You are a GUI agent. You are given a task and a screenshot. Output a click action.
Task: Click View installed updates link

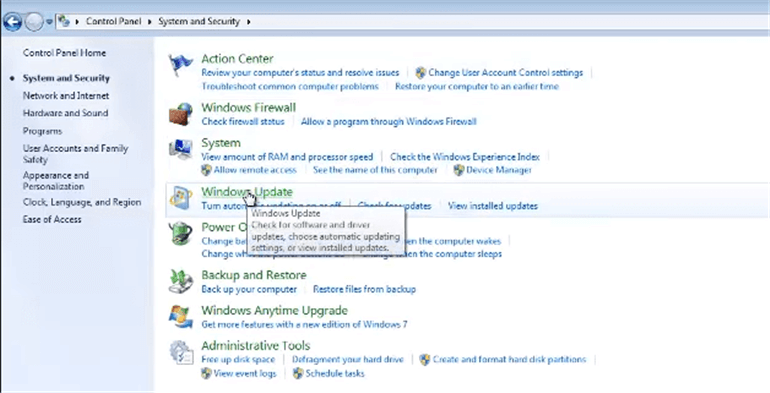(x=493, y=206)
